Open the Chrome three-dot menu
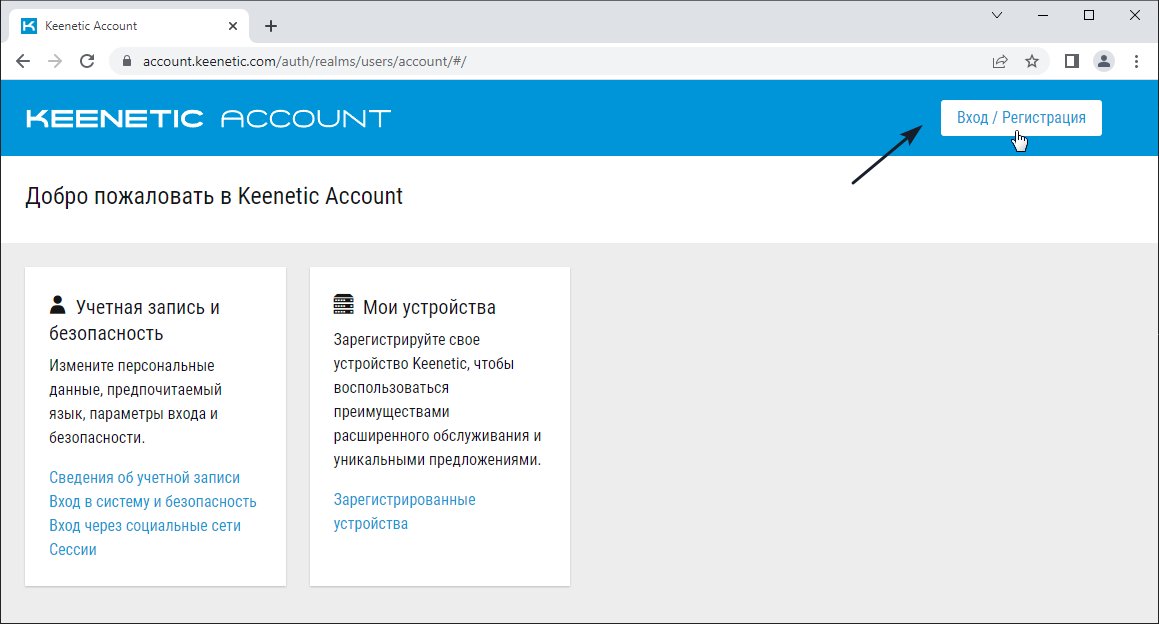This screenshot has width=1159, height=624. (1136, 61)
